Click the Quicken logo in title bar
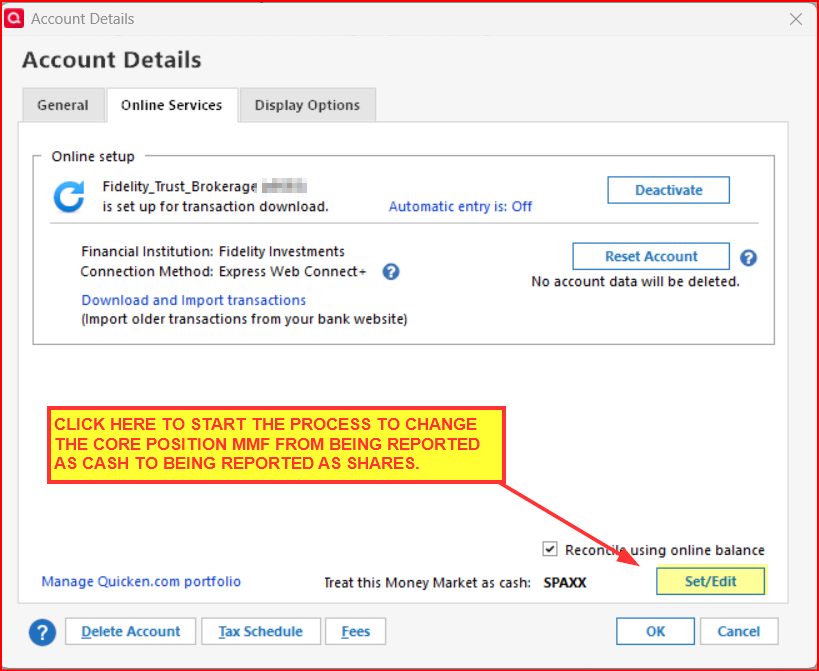Image resolution: width=819 pixels, height=671 pixels. pos(14,18)
